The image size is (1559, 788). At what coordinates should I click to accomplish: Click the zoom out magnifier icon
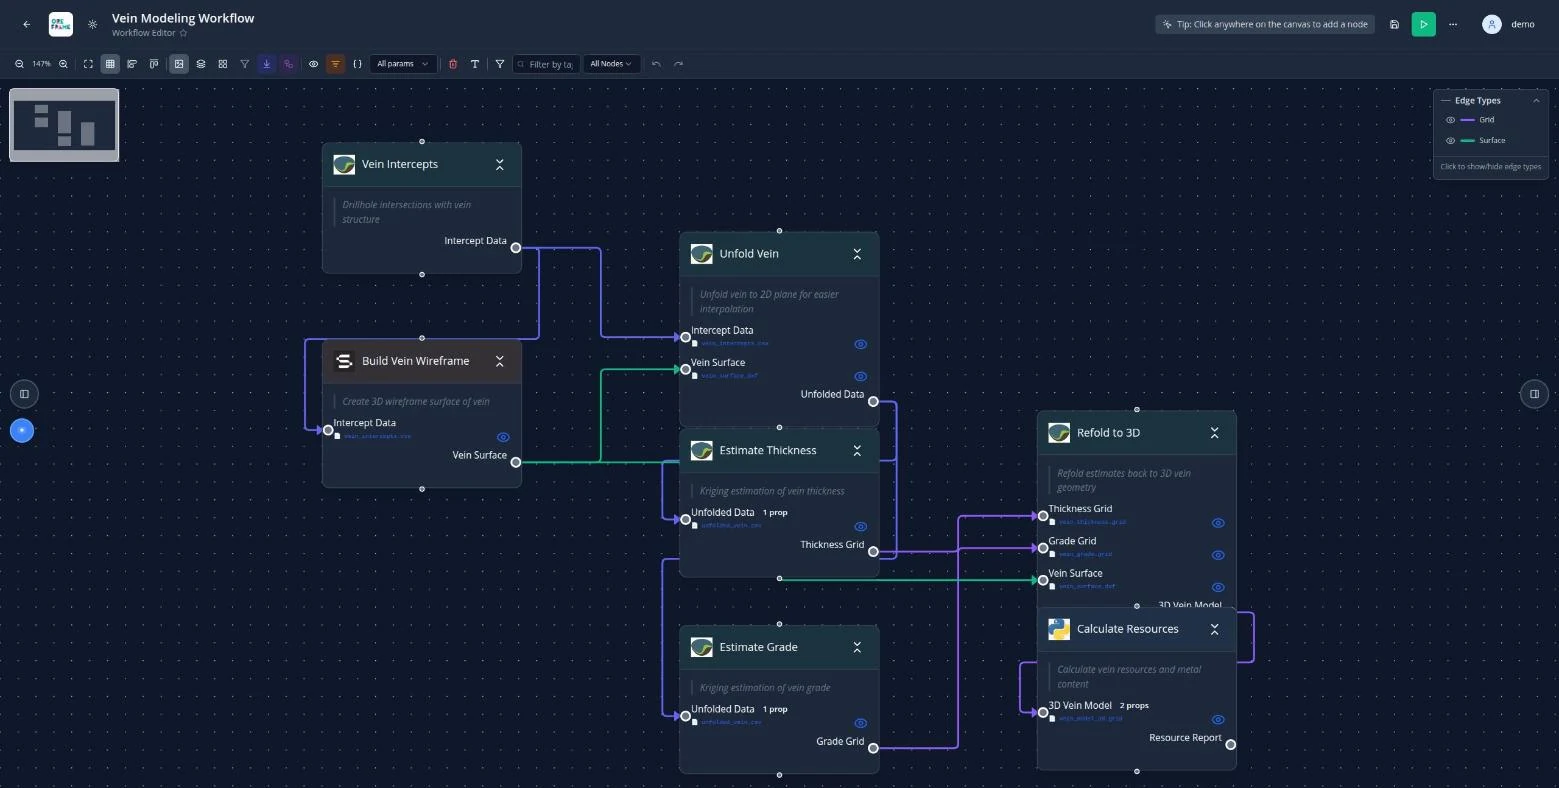19,64
